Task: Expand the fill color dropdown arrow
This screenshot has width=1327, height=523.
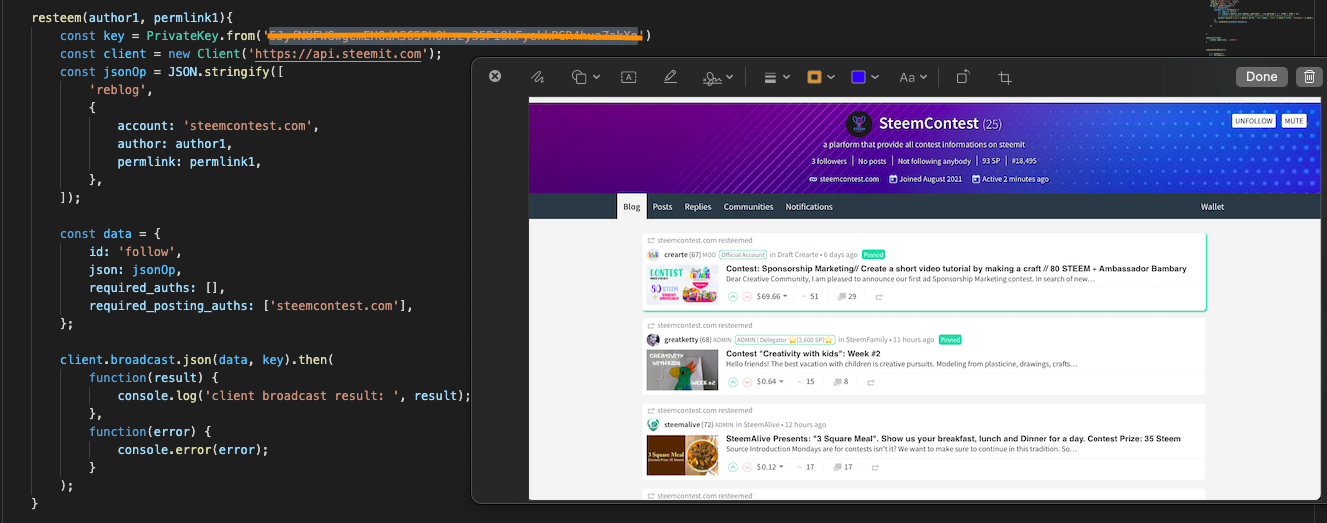Action: click(x=875, y=77)
